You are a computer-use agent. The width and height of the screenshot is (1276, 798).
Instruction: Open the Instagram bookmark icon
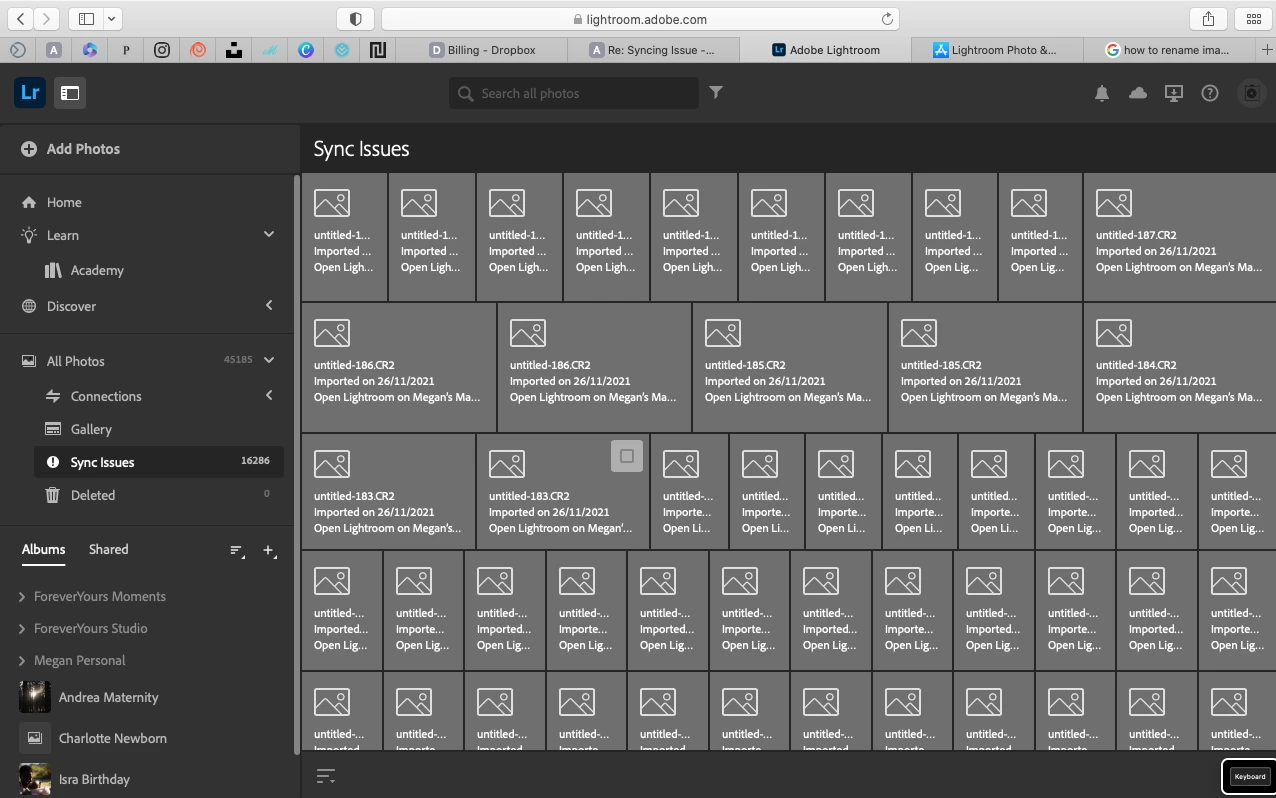pos(162,49)
